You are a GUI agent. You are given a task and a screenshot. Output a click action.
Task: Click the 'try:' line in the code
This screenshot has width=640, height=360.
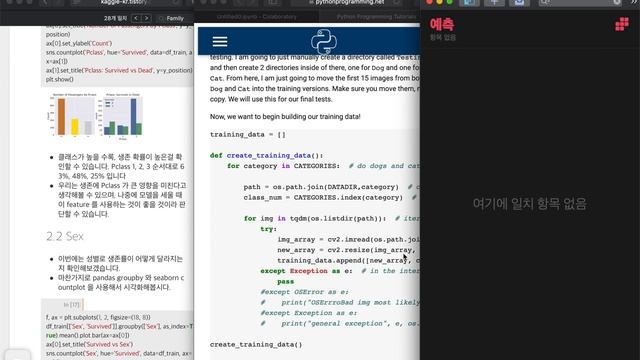[x=269, y=229]
